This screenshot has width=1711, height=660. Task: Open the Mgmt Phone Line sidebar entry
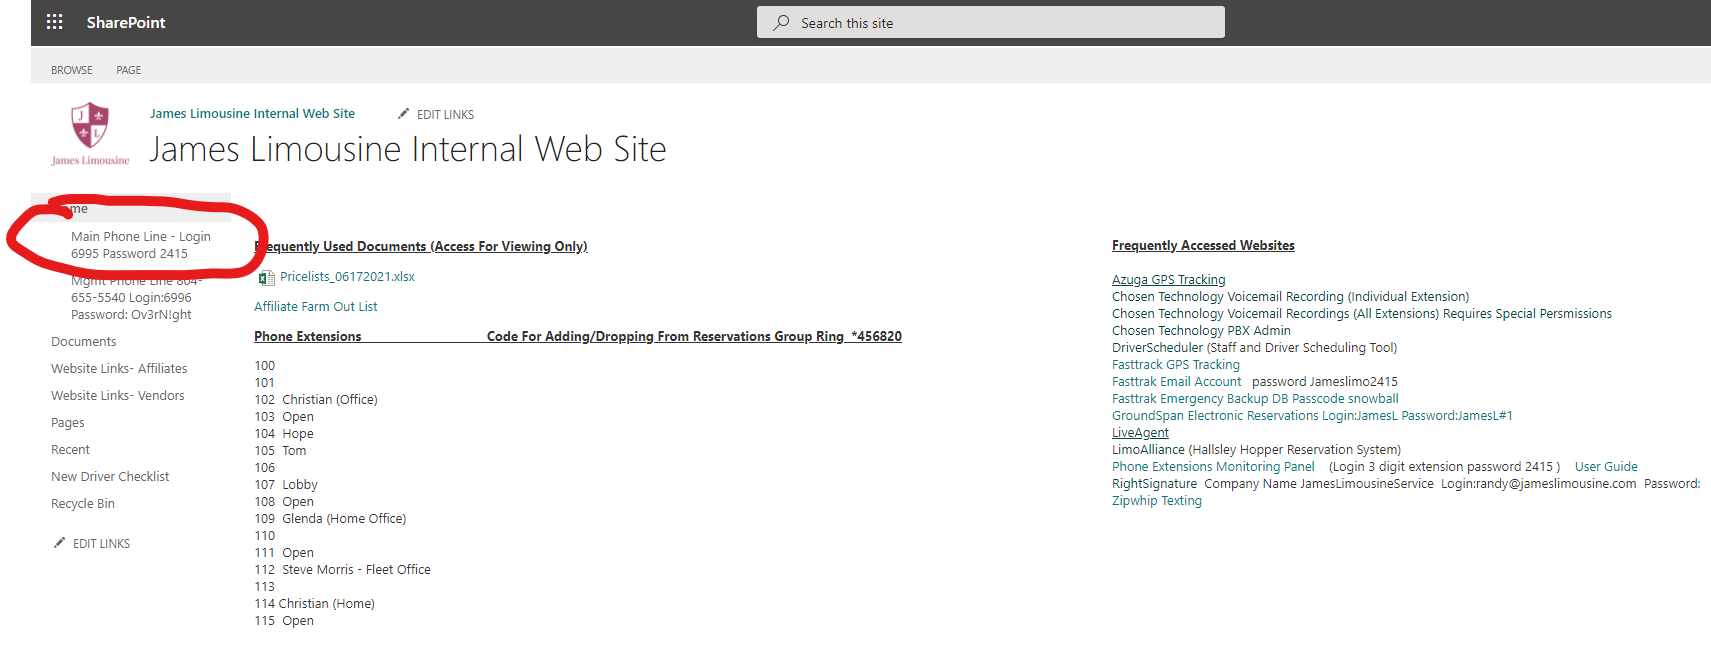tap(136, 298)
